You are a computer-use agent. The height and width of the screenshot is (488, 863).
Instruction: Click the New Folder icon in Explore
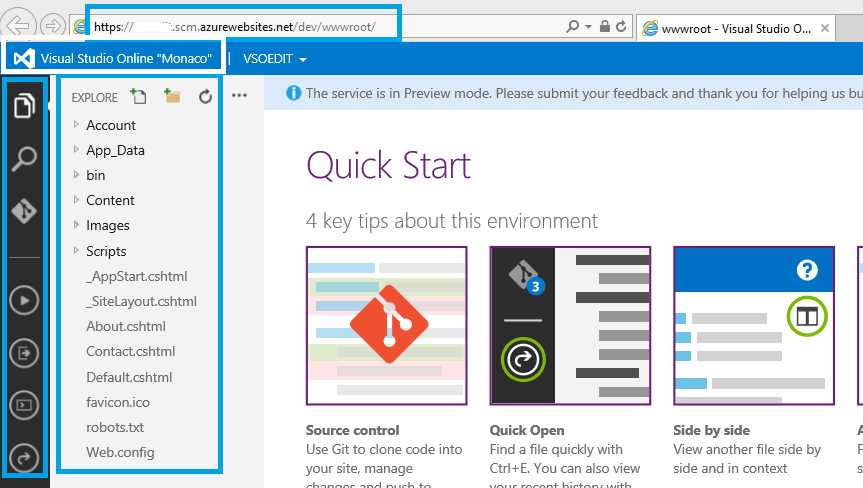(x=172, y=97)
